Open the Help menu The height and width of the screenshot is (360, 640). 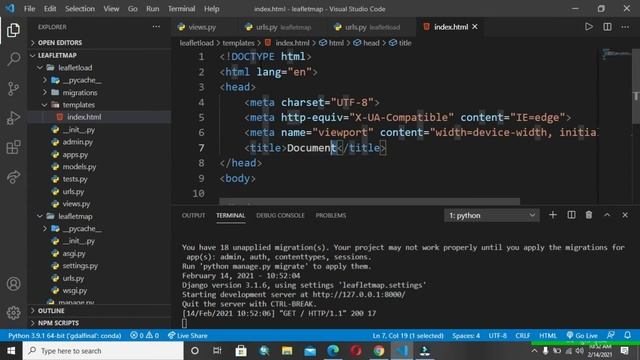211,9
